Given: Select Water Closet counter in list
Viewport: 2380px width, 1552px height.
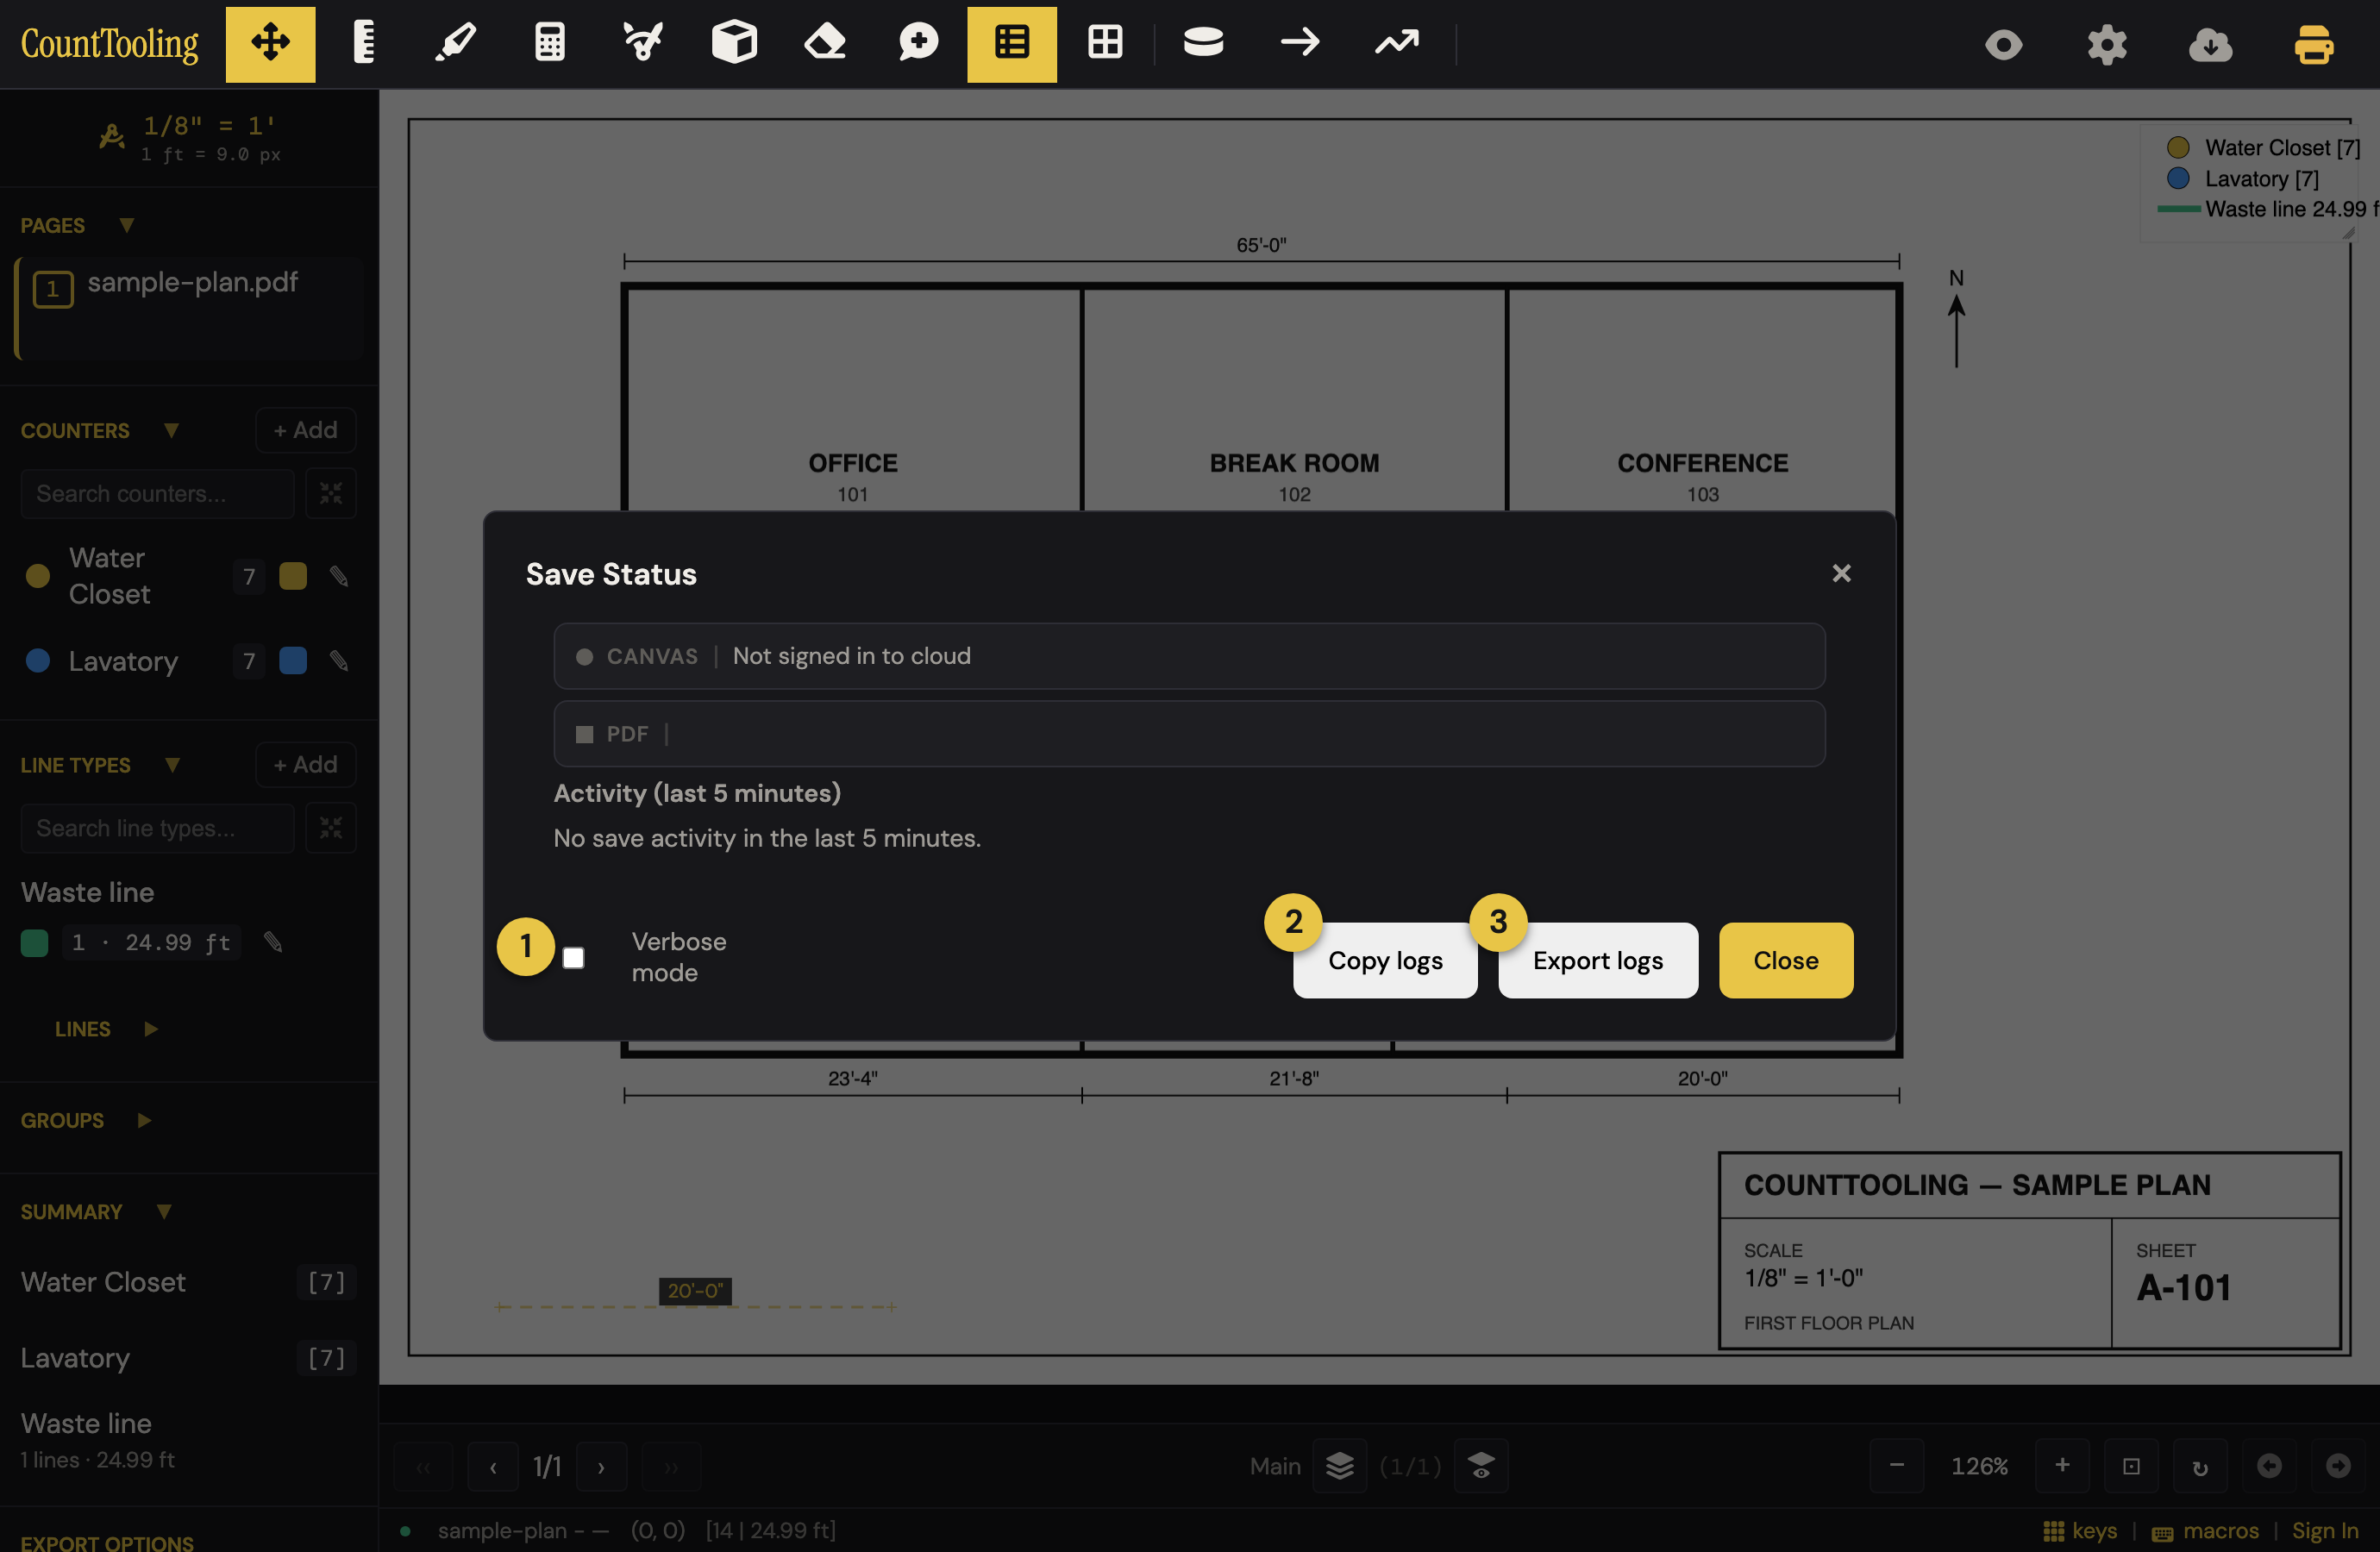Looking at the screenshot, I should [109, 576].
